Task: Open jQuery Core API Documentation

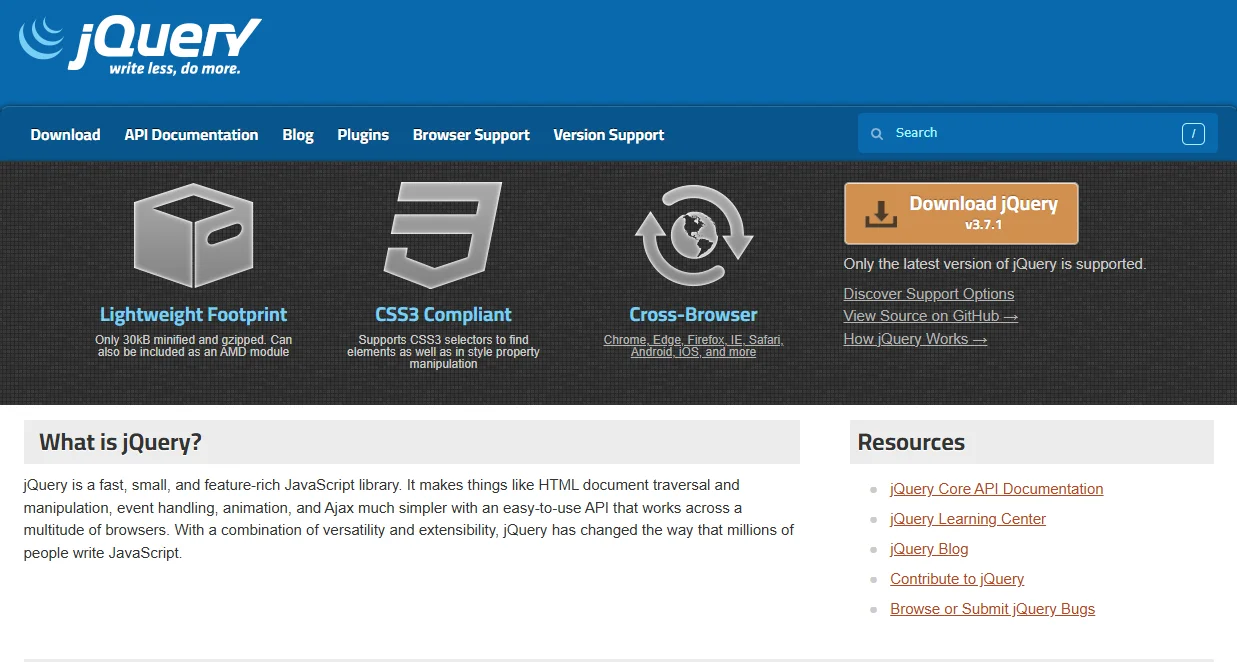Action: 996,489
